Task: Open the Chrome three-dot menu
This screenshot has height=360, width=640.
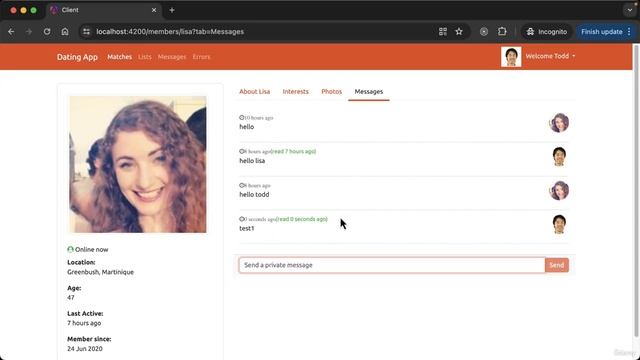Action: point(629,31)
